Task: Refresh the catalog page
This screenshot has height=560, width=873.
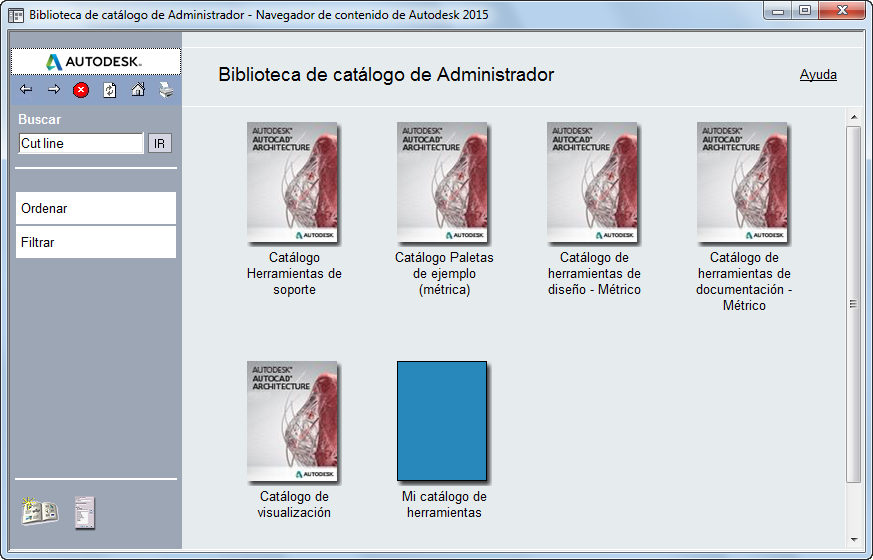Action: click(x=110, y=90)
